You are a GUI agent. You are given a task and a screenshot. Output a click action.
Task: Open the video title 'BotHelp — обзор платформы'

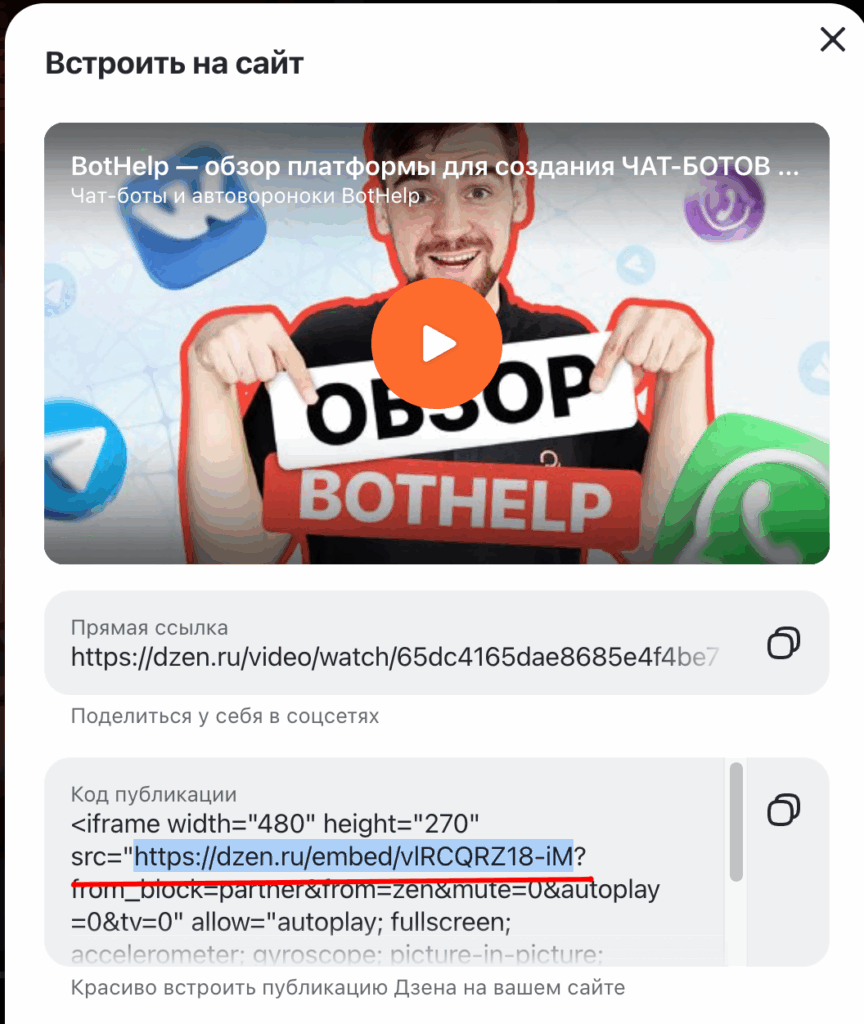click(434, 166)
